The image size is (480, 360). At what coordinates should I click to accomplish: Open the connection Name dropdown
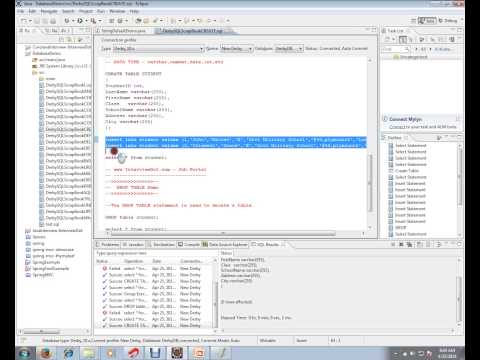click(236, 49)
